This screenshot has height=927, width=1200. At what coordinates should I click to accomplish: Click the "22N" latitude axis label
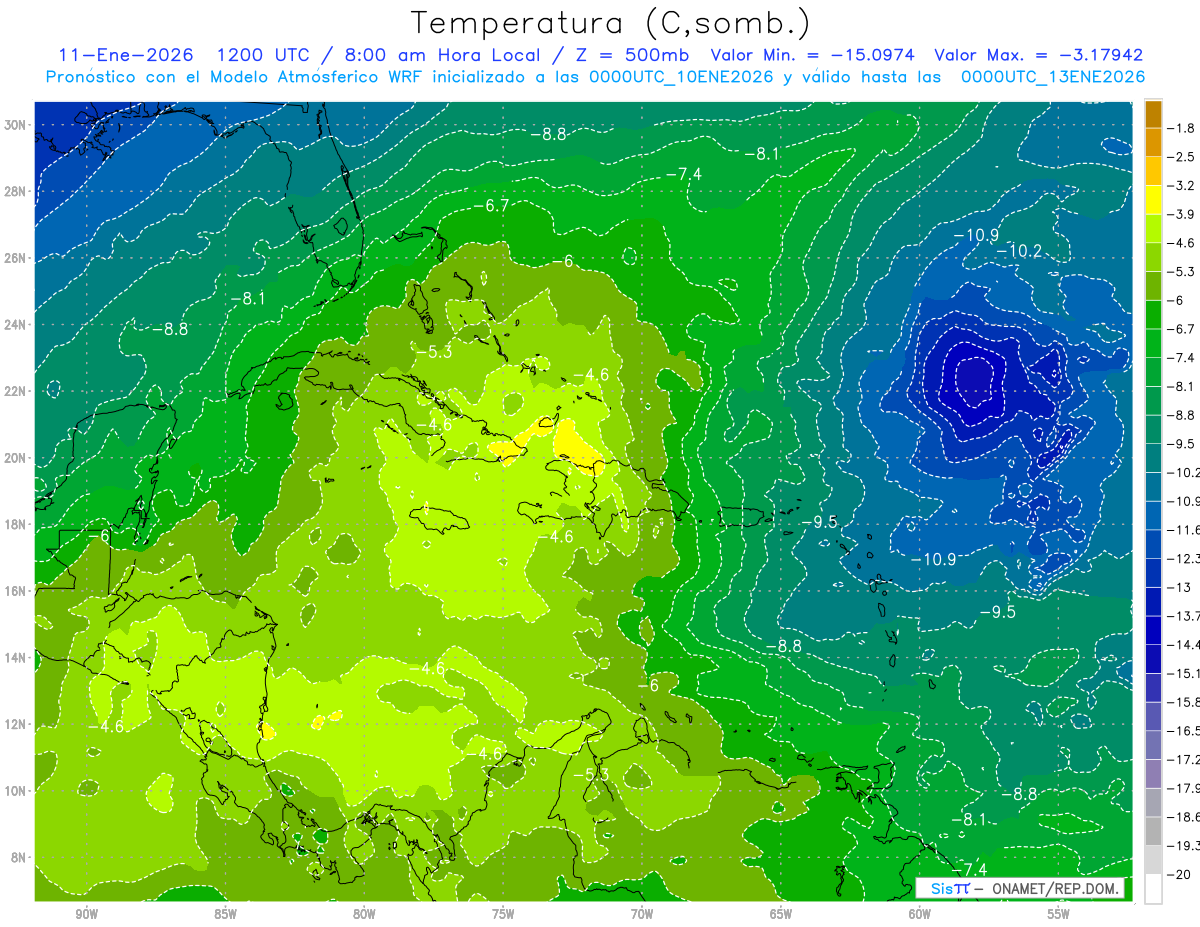coord(16,391)
